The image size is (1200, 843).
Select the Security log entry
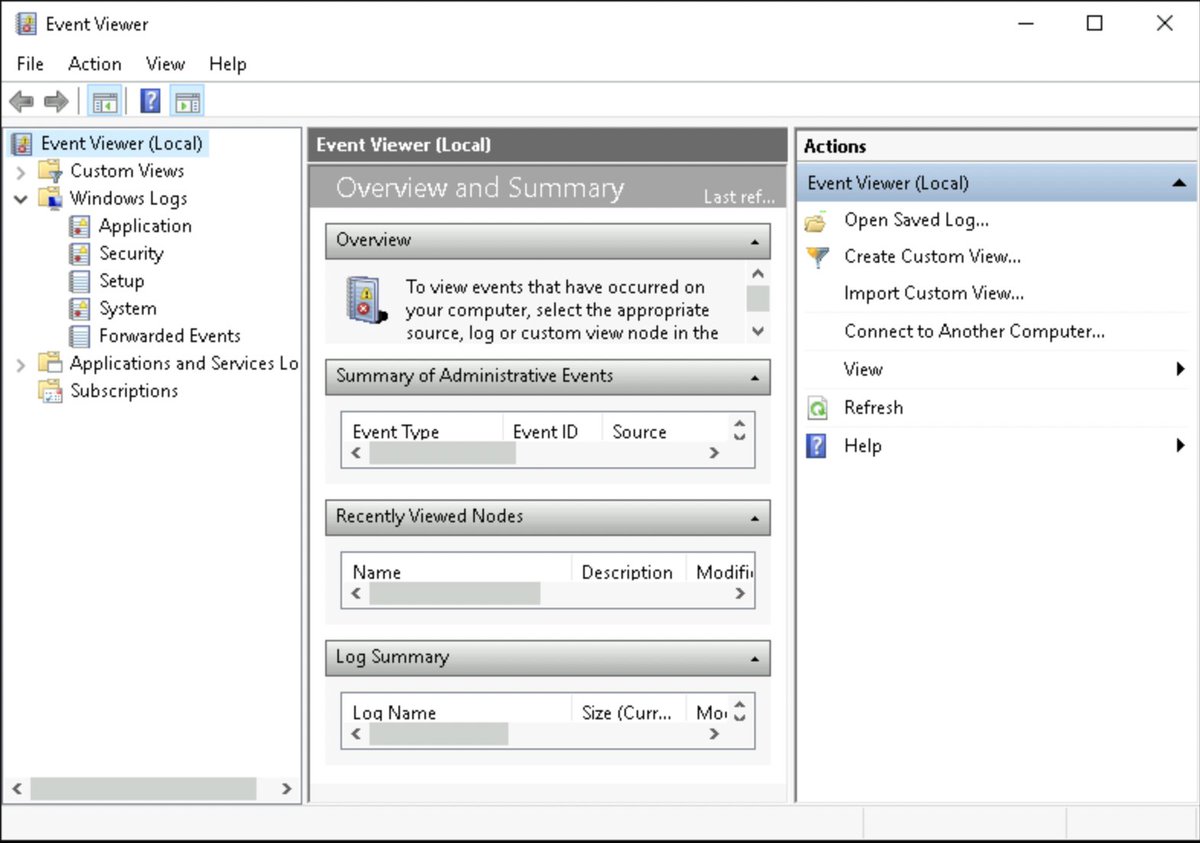point(131,254)
